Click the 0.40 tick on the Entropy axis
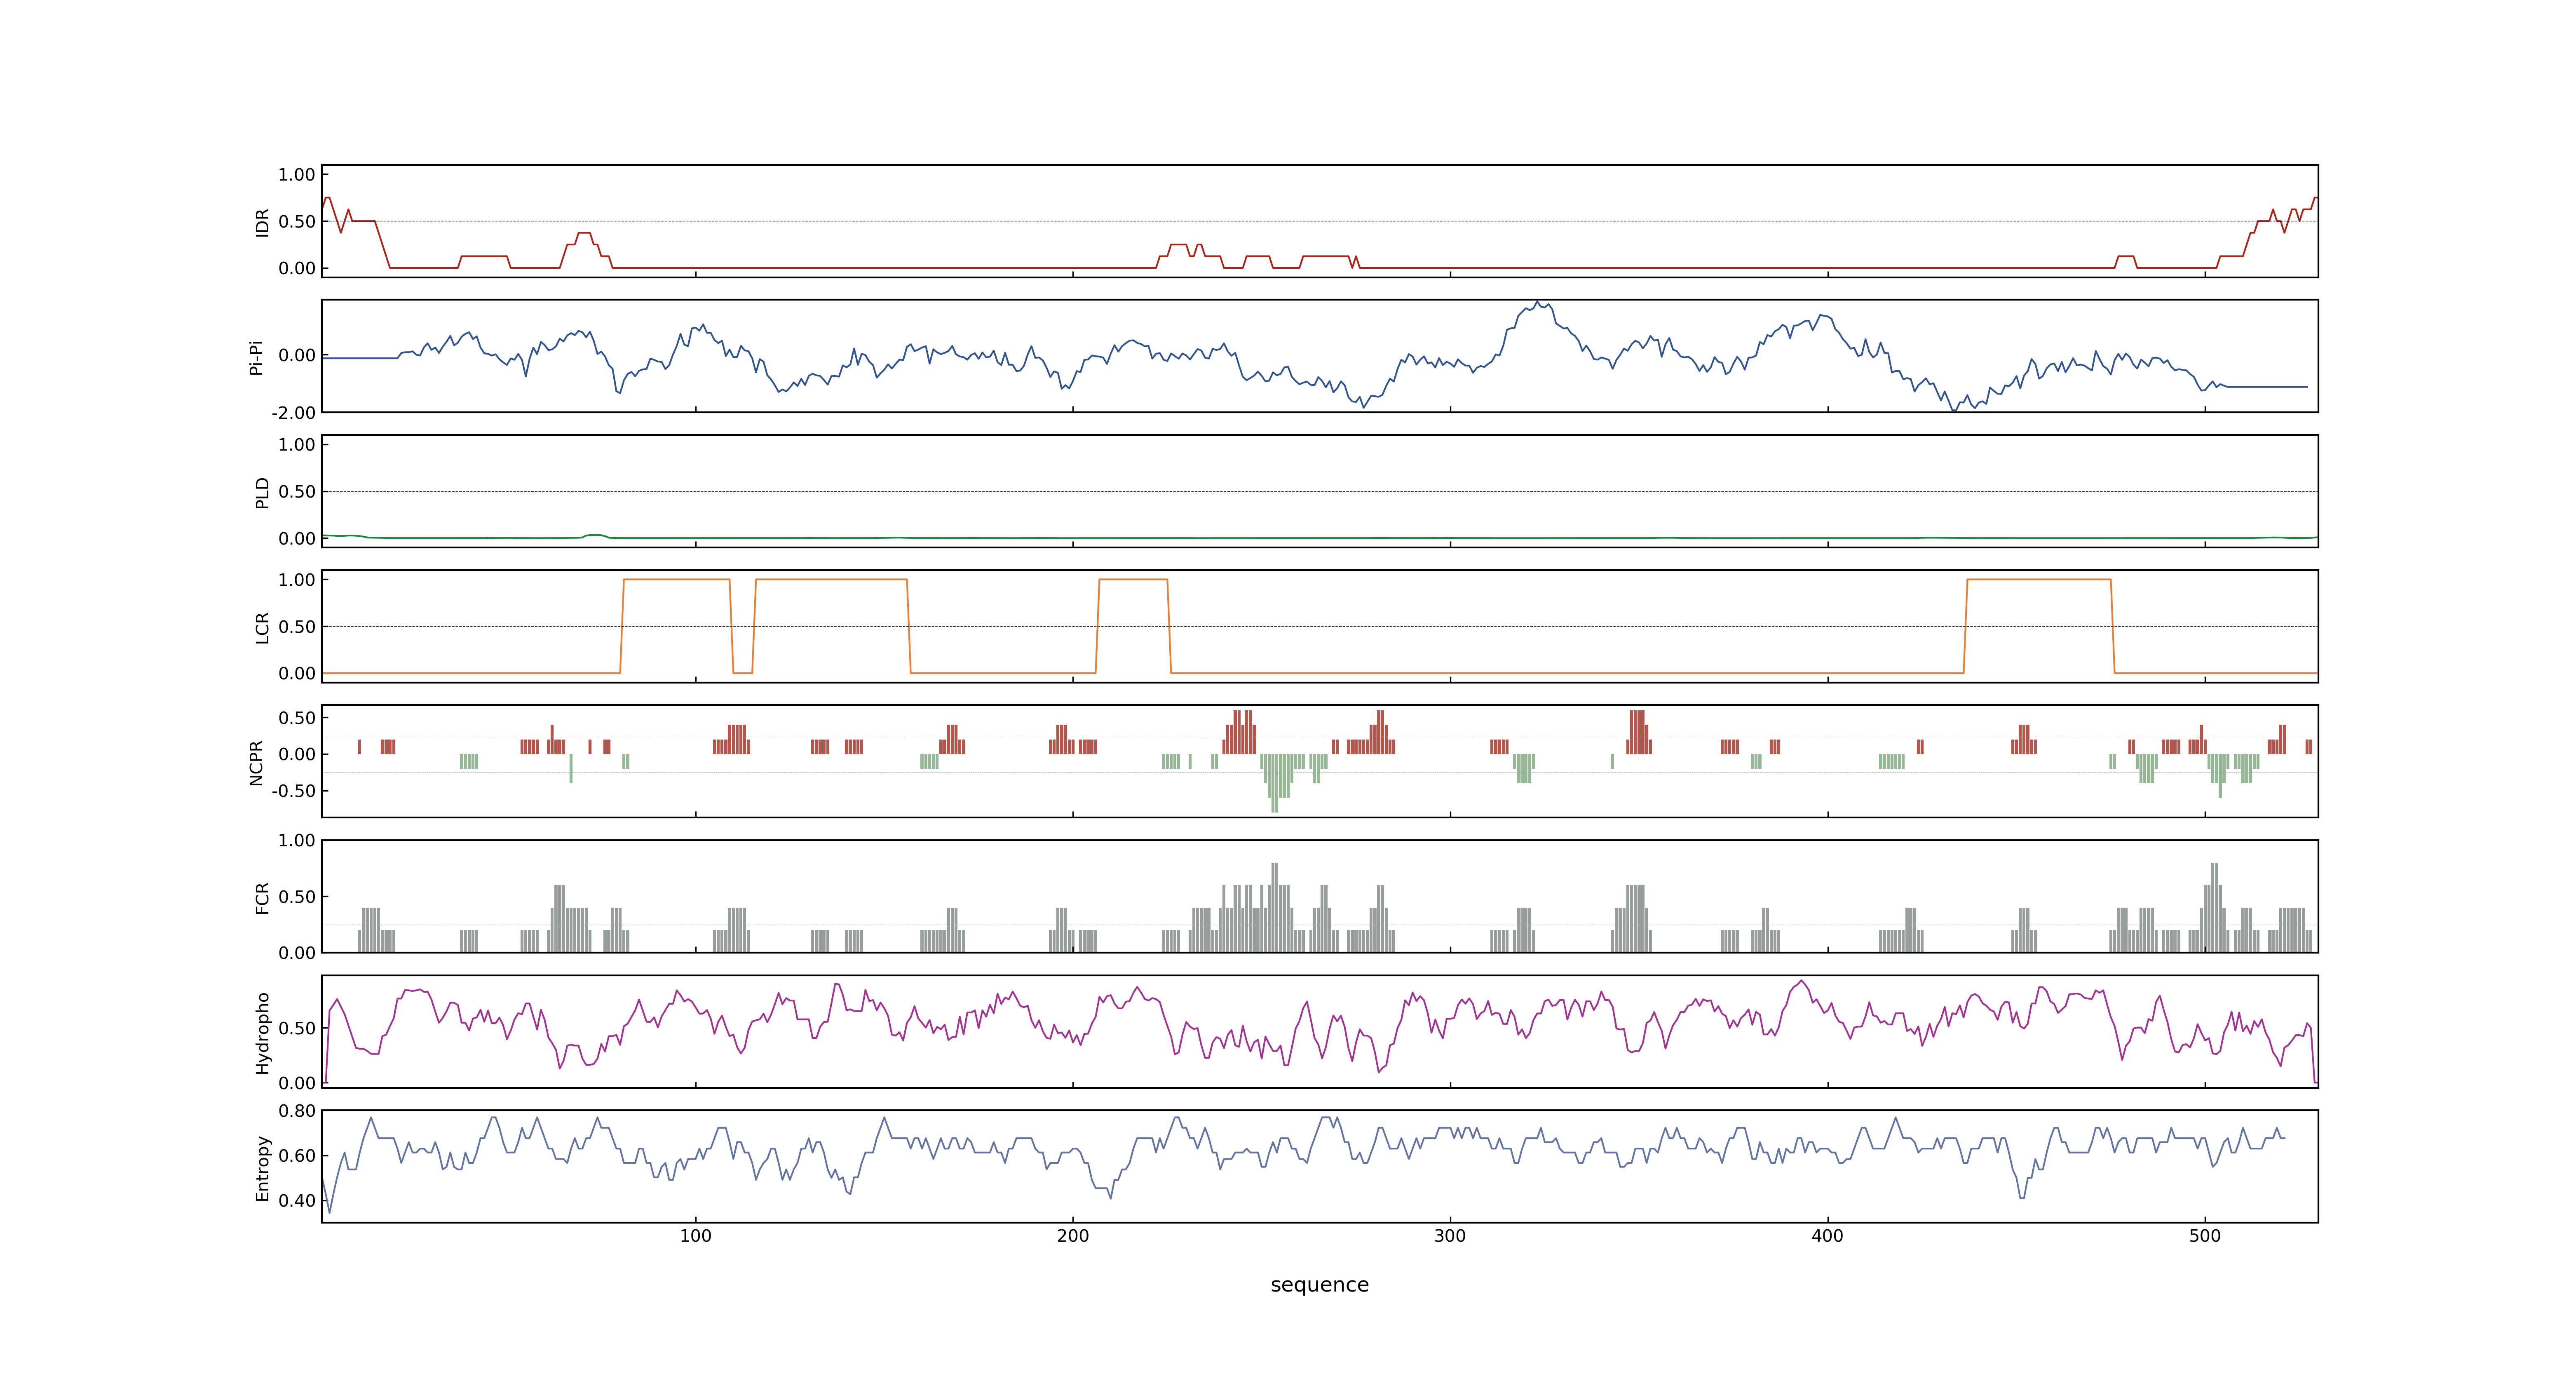The image size is (2576, 1374). pyautogui.click(x=297, y=1201)
